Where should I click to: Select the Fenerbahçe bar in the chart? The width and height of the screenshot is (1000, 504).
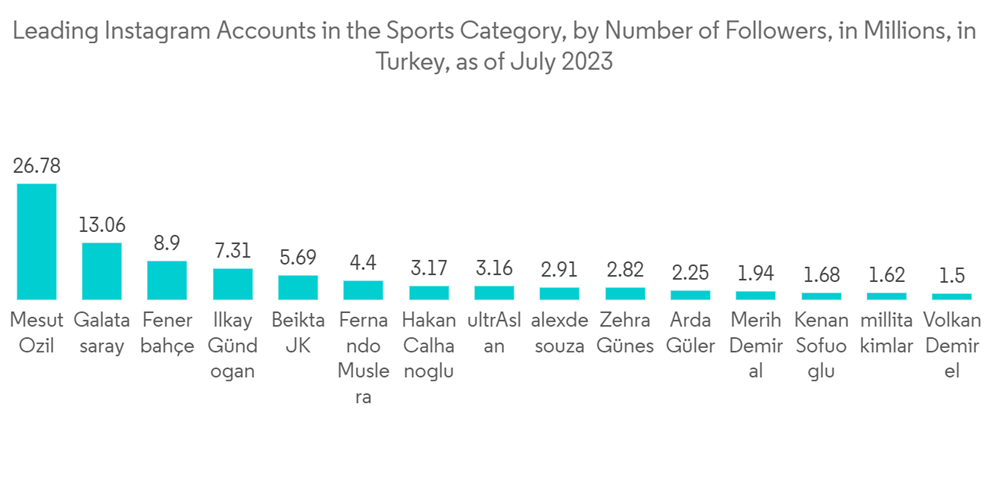[167, 280]
